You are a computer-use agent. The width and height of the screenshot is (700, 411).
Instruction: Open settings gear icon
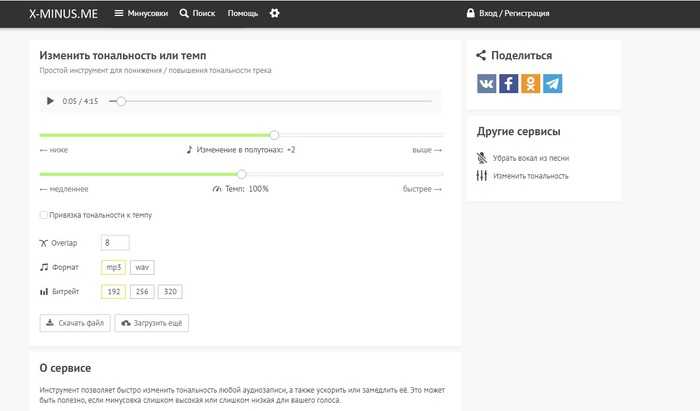[x=275, y=13]
